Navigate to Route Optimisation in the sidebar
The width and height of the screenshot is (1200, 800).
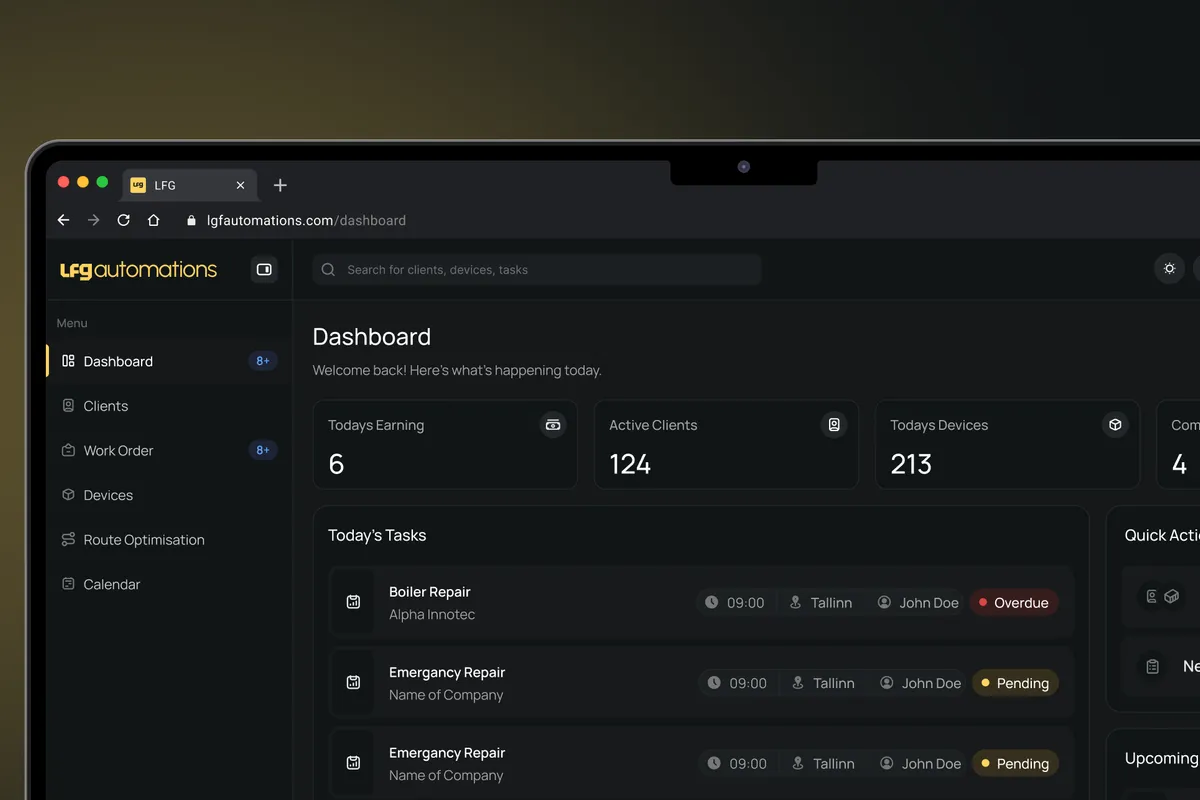coord(143,539)
